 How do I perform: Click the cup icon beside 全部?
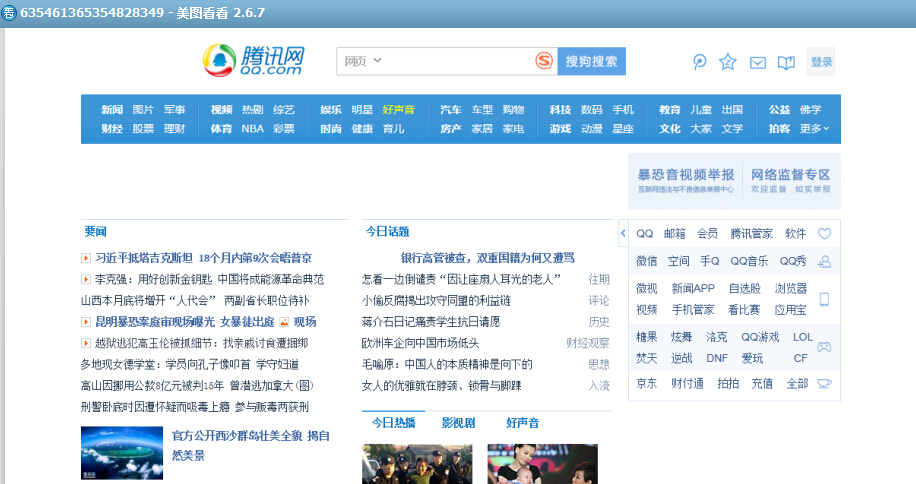coord(824,384)
